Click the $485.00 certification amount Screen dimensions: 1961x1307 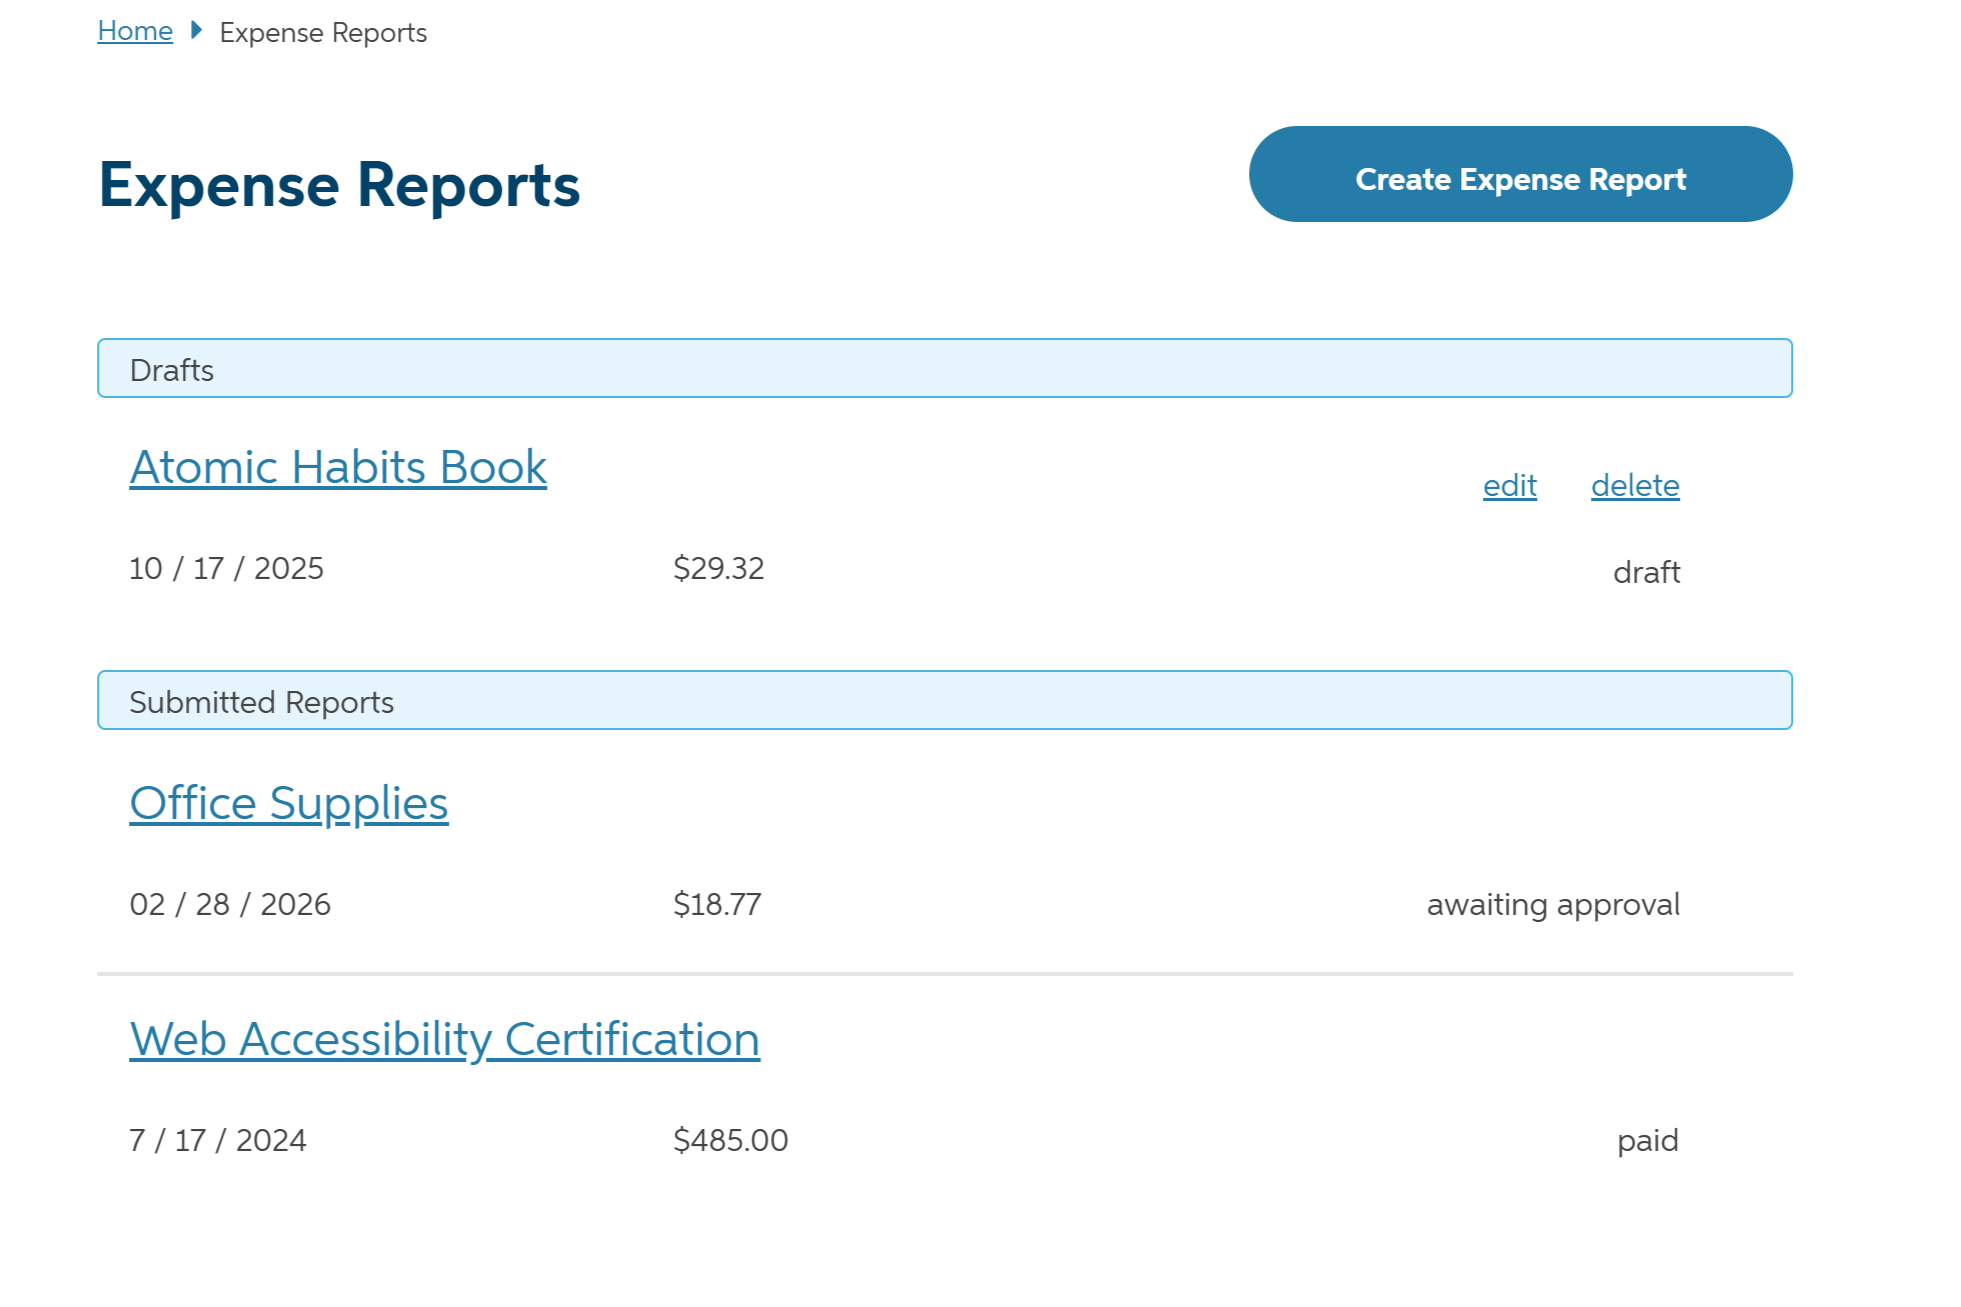click(x=730, y=1139)
